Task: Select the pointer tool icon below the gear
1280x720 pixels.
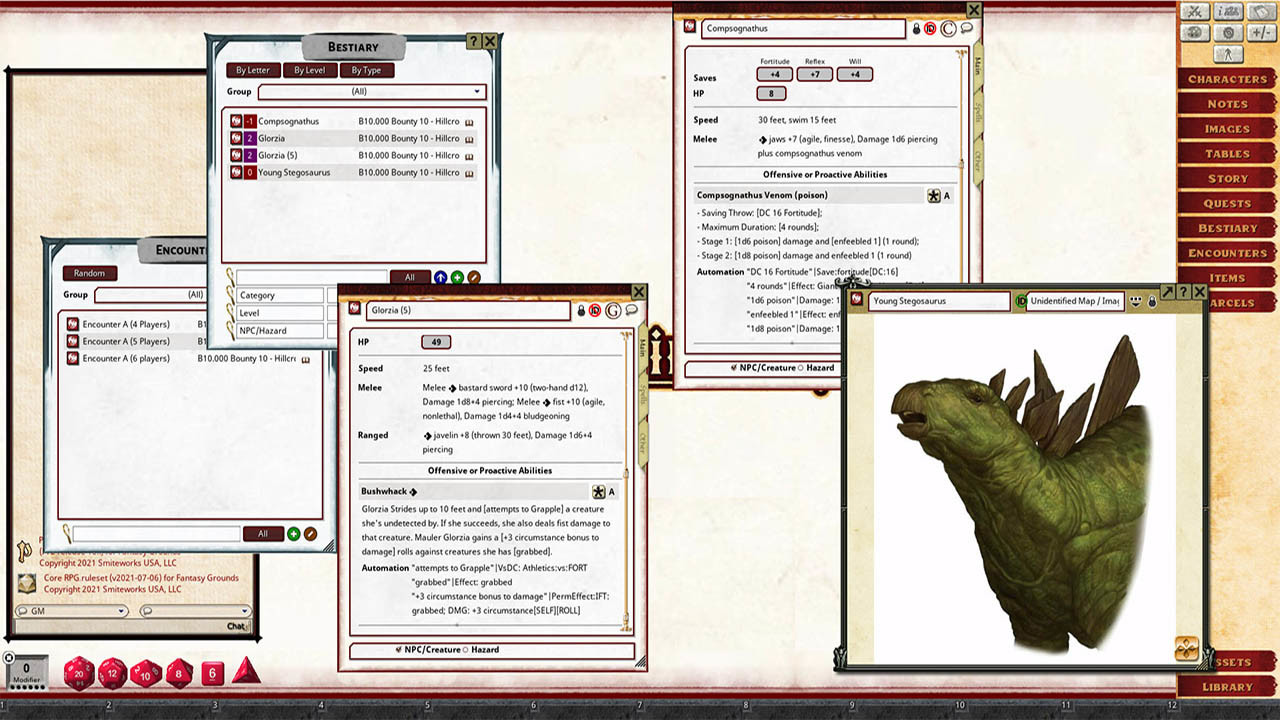Action: click(x=1228, y=54)
